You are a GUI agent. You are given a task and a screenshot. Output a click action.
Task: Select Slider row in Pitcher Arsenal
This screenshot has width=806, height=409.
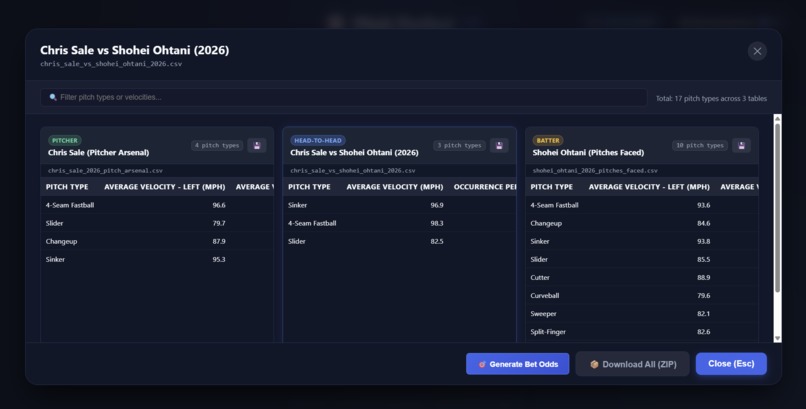point(157,223)
